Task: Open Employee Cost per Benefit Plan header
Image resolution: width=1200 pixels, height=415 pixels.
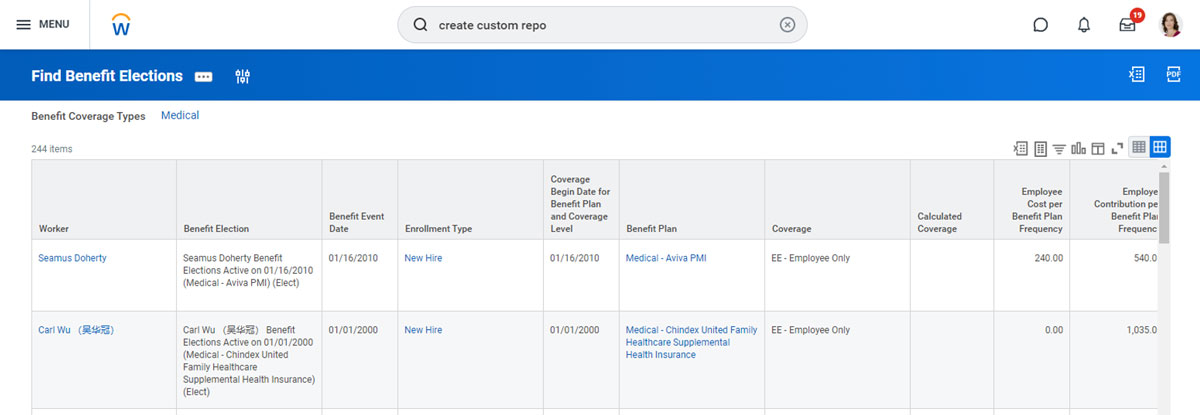Action: [x=1031, y=199]
